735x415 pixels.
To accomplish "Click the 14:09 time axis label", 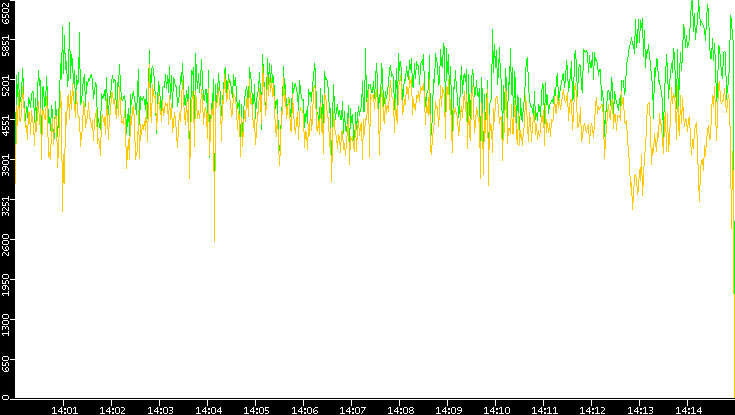I will click(449, 410).
